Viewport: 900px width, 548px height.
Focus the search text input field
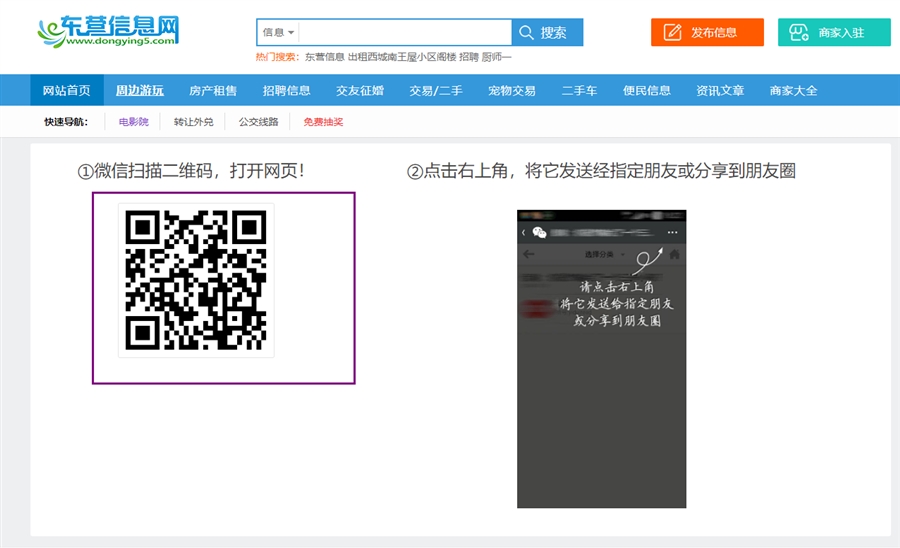(405, 32)
